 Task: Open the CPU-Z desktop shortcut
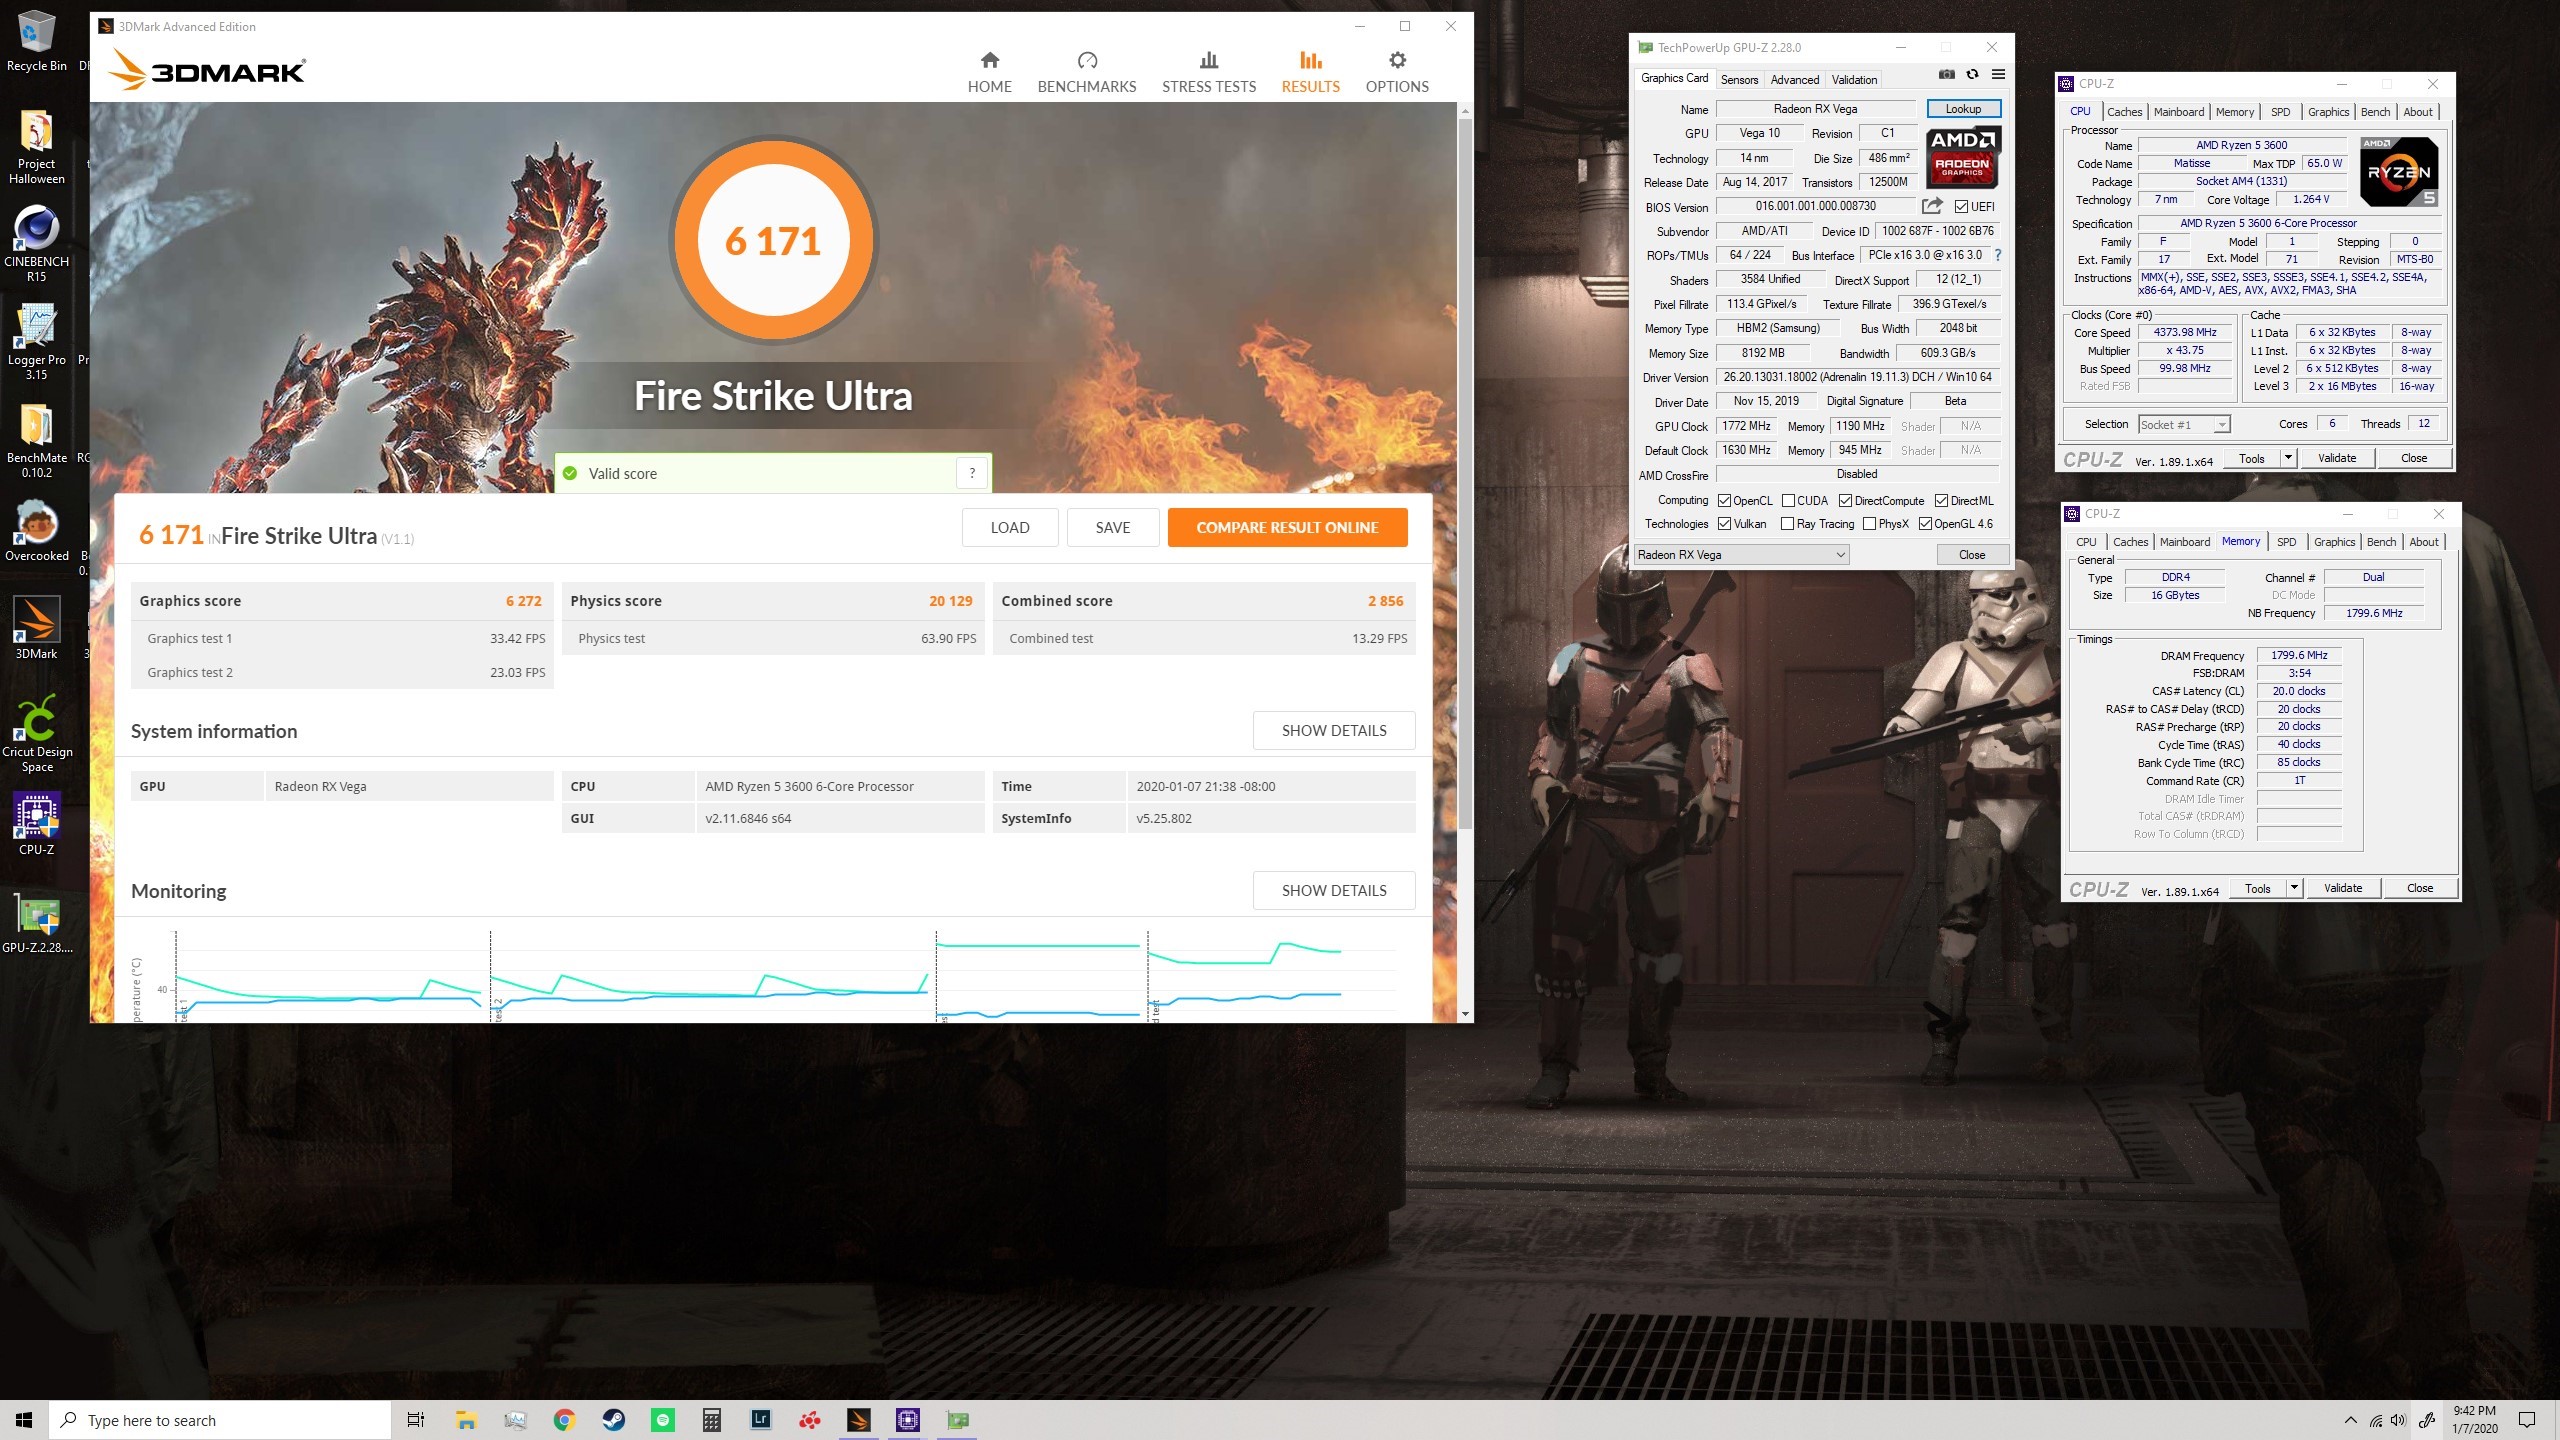pos(36,825)
